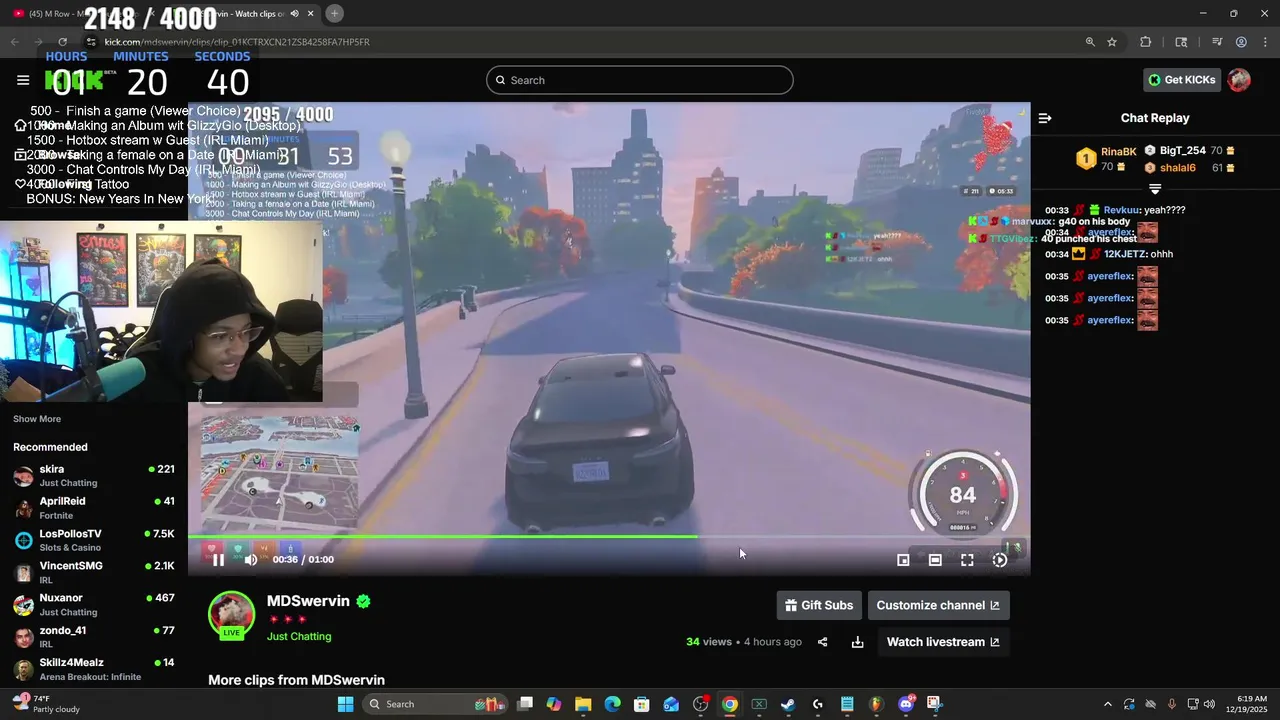
Task: Open Chrome three-dot menu
Action: [x=1264, y=42]
